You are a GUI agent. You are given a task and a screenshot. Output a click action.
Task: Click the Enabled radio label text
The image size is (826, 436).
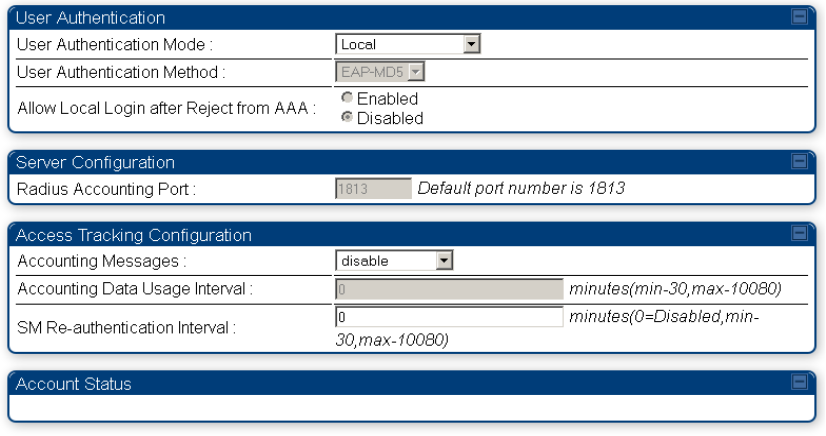(387, 98)
